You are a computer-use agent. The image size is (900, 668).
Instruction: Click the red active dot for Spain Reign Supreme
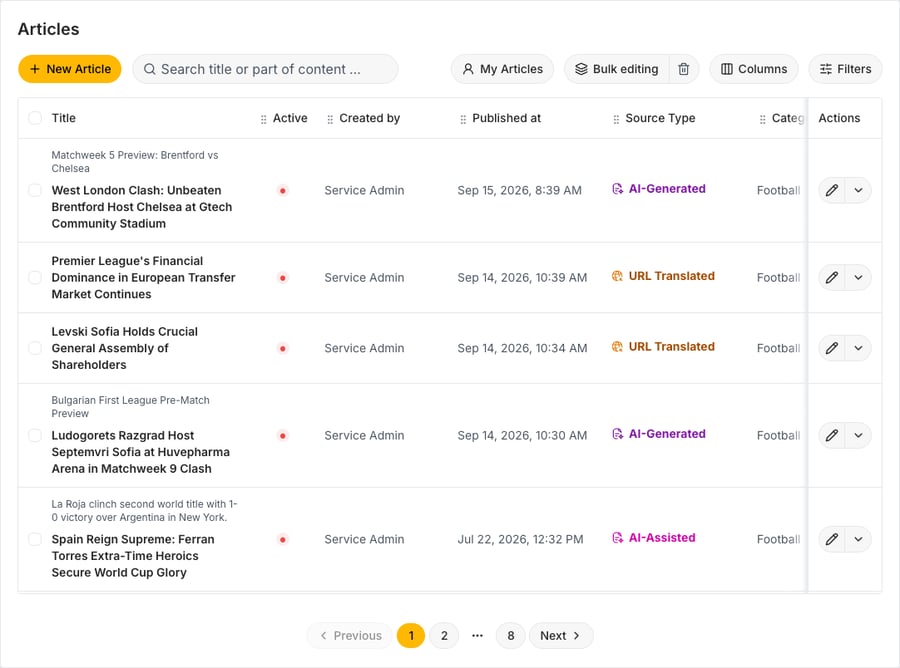point(282,539)
